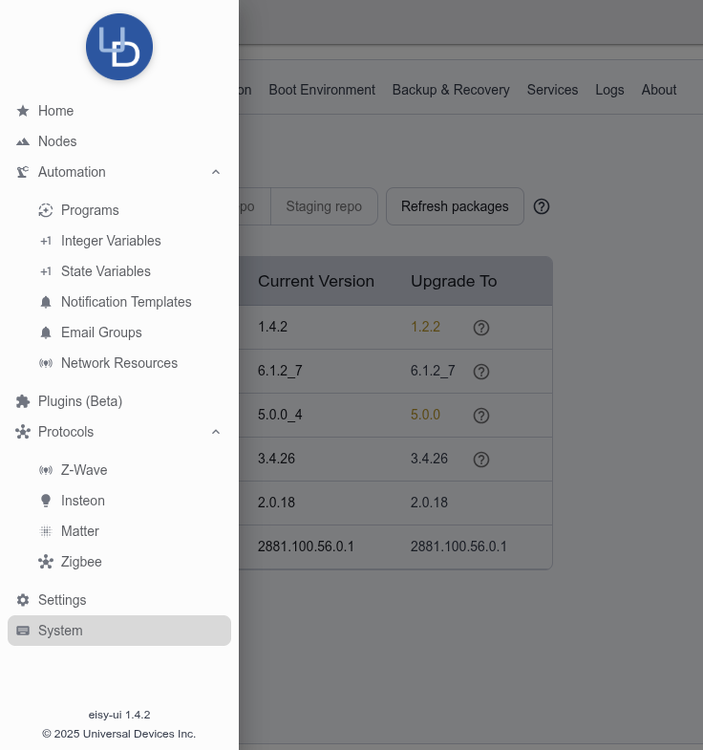Switch to the About tab
The height and width of the screenshot is (750, 703).
point(659,90)
